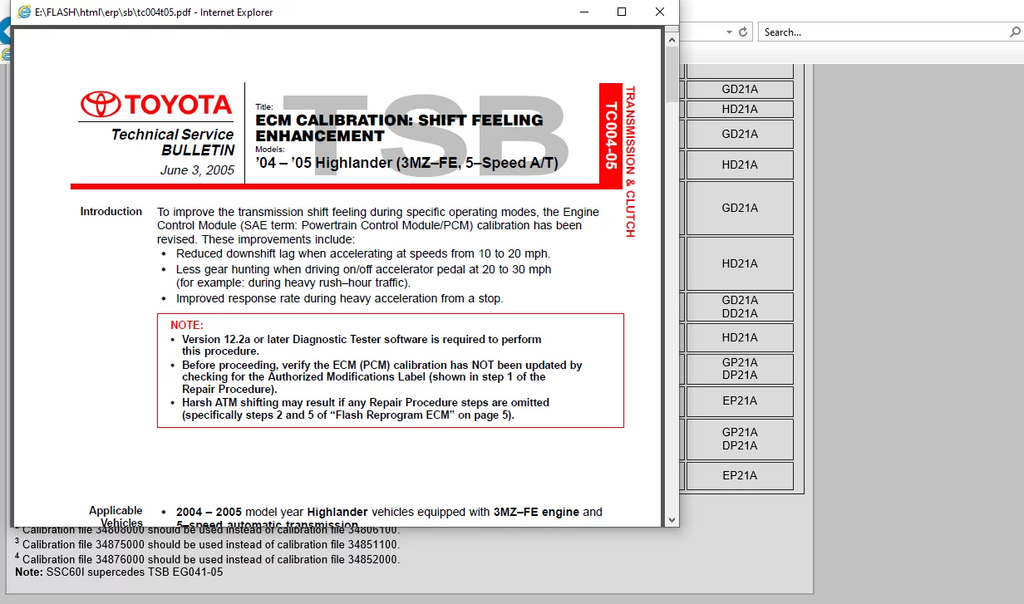Click inside the Search... field

pos(880,32)
